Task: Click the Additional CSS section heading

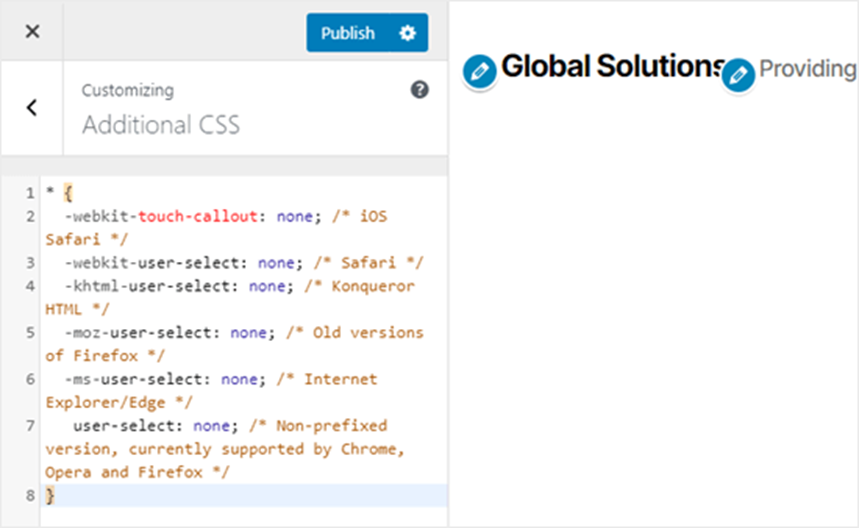Action: pyautogui.click(x=161, y=125)
